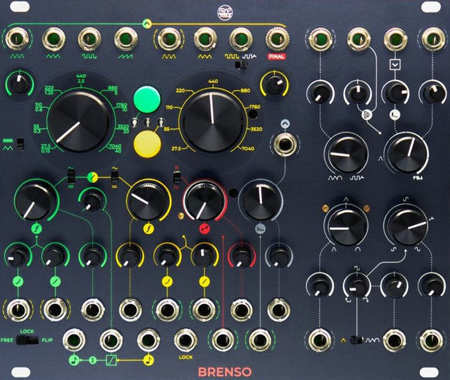Toggle the FREE LOCK FLIP switch

point(27,340)
